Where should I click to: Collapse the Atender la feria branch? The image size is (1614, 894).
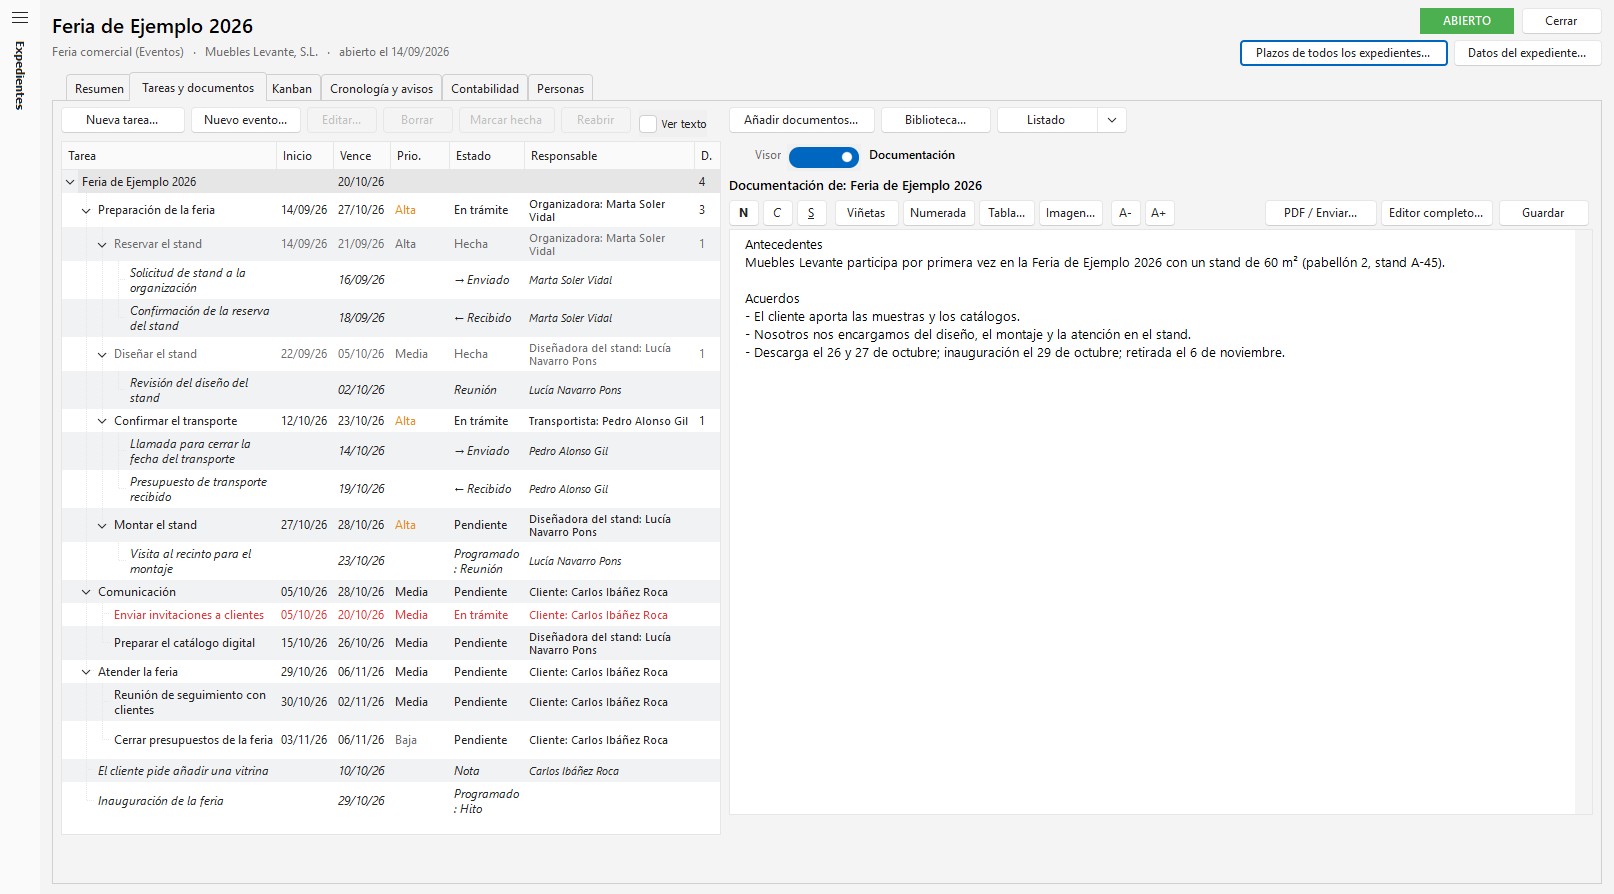(86, 672)
